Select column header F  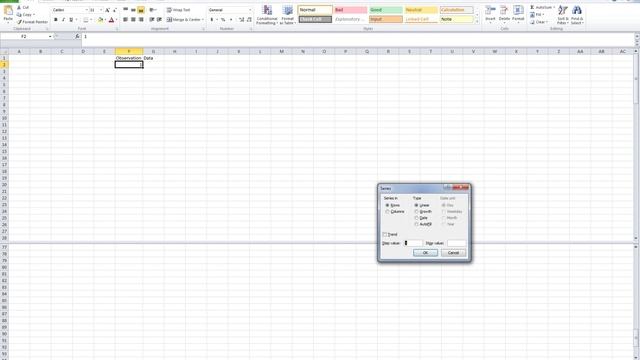129,51
